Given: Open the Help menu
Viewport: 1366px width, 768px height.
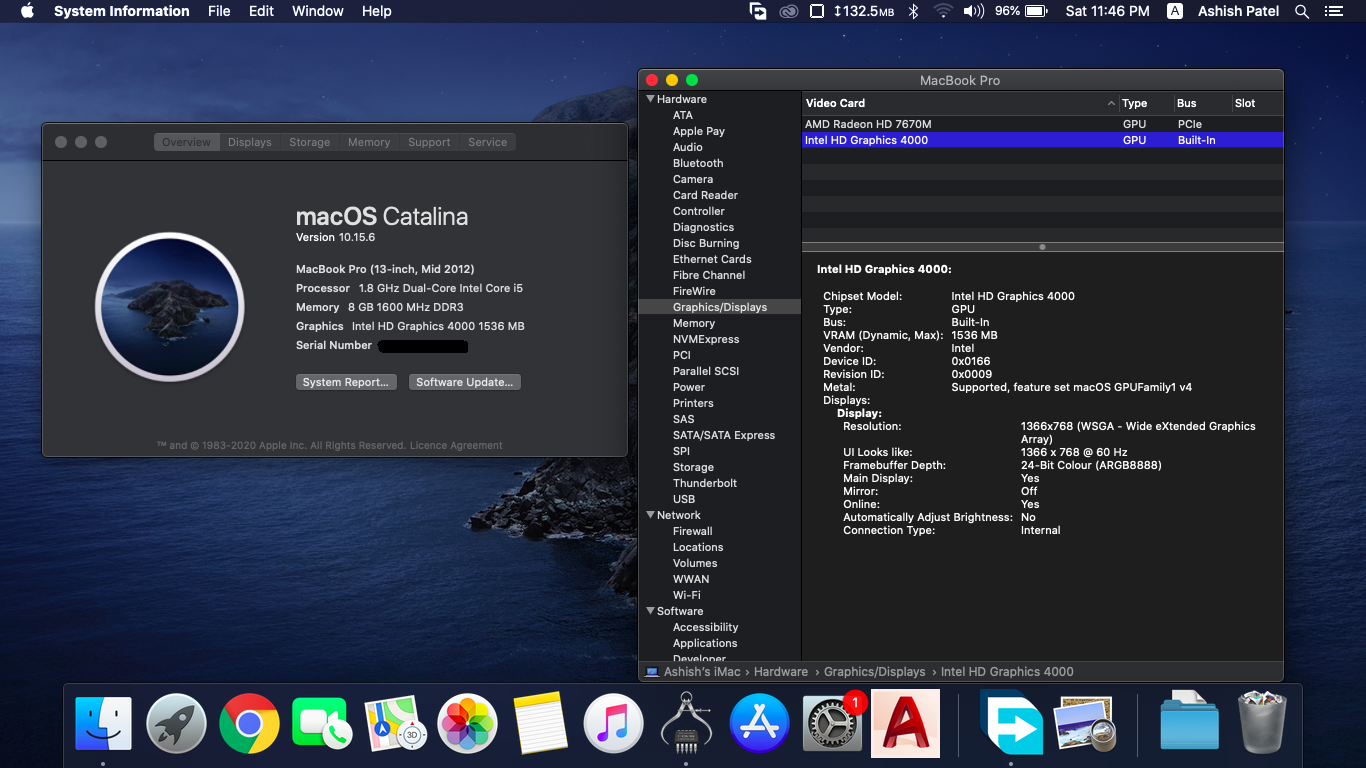Looking at the screenshot, I should pos(376,11).
